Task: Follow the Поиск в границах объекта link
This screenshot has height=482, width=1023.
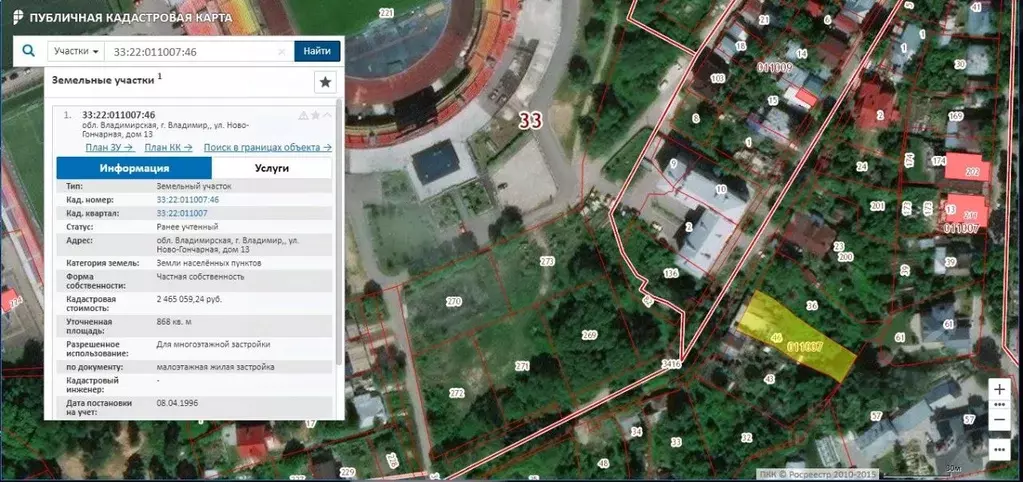Action: click(x=267, y=147)
